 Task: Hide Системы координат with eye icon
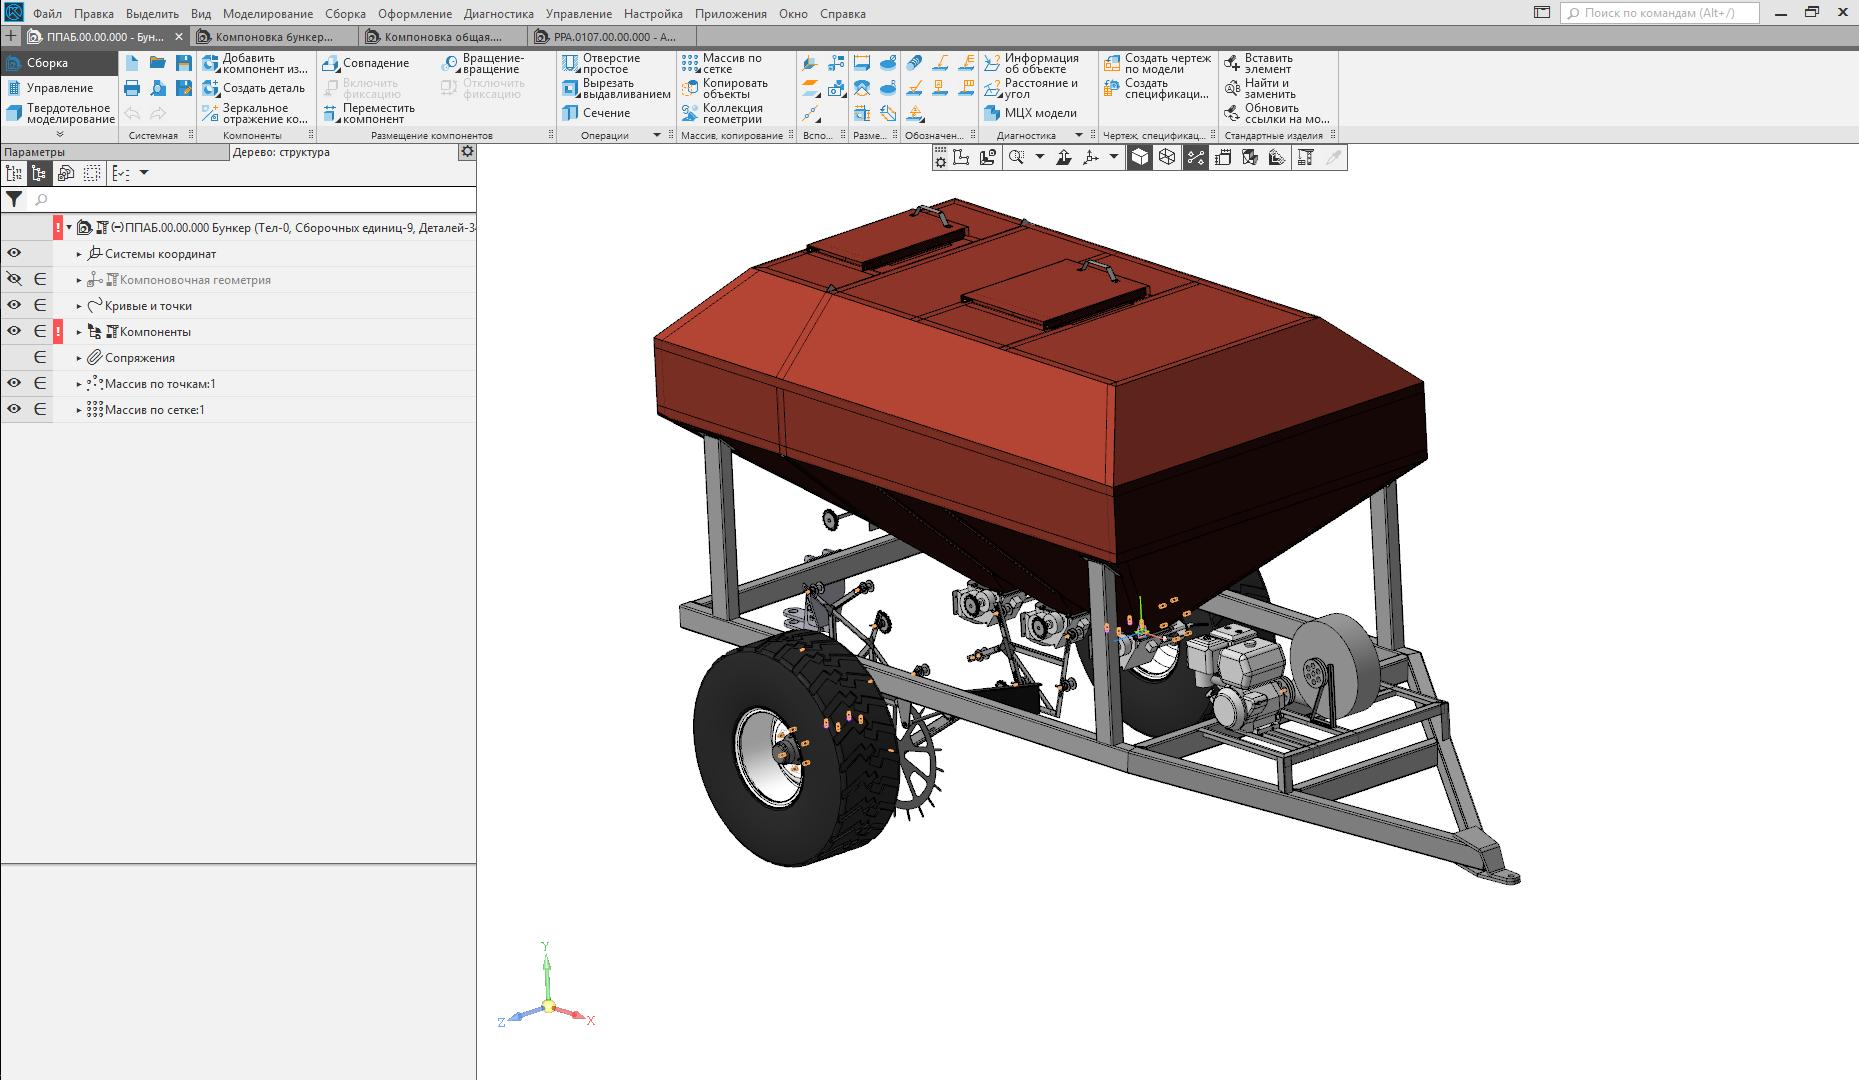pos(14,254)
